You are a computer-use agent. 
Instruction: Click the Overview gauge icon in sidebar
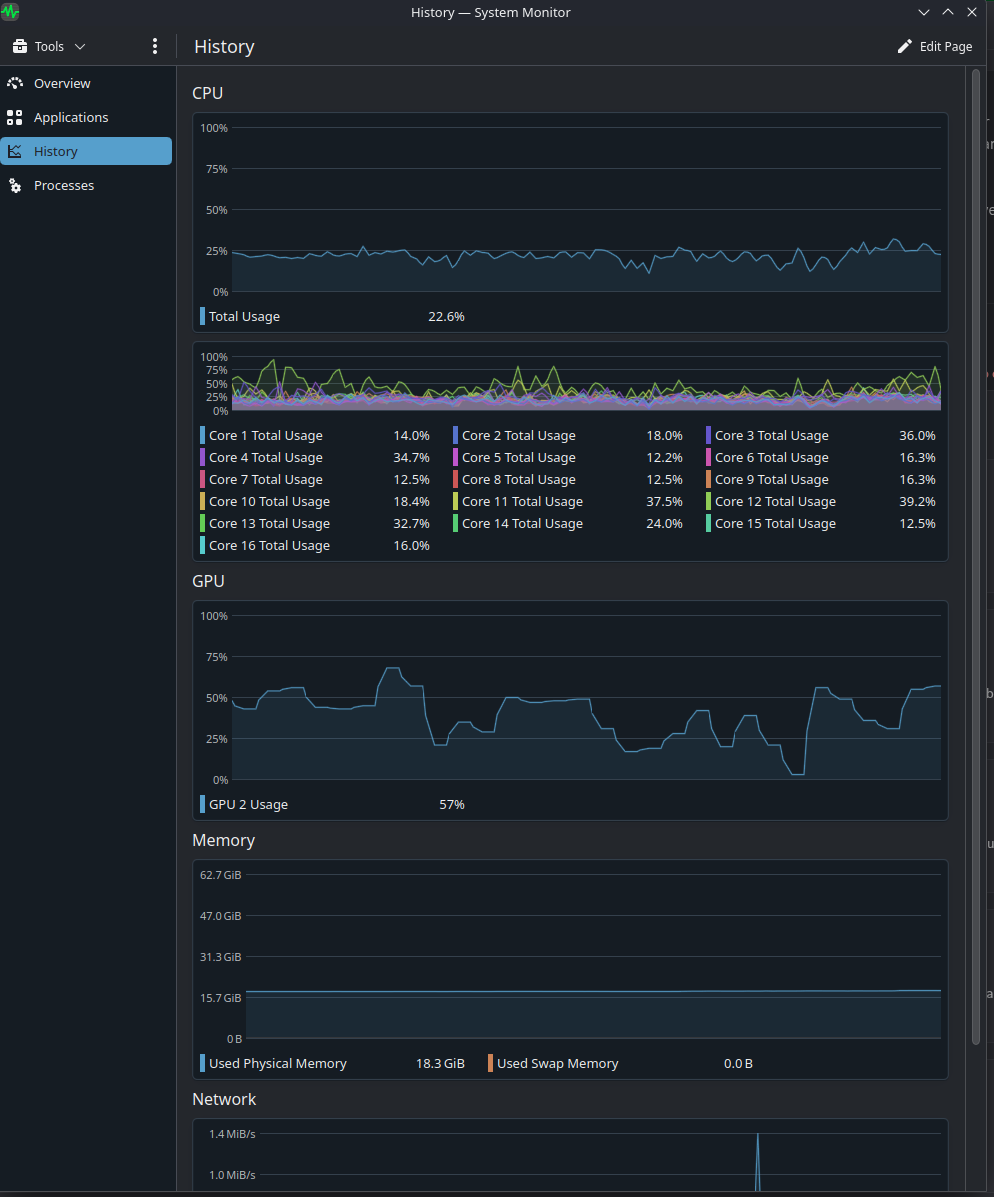(15, 83)
